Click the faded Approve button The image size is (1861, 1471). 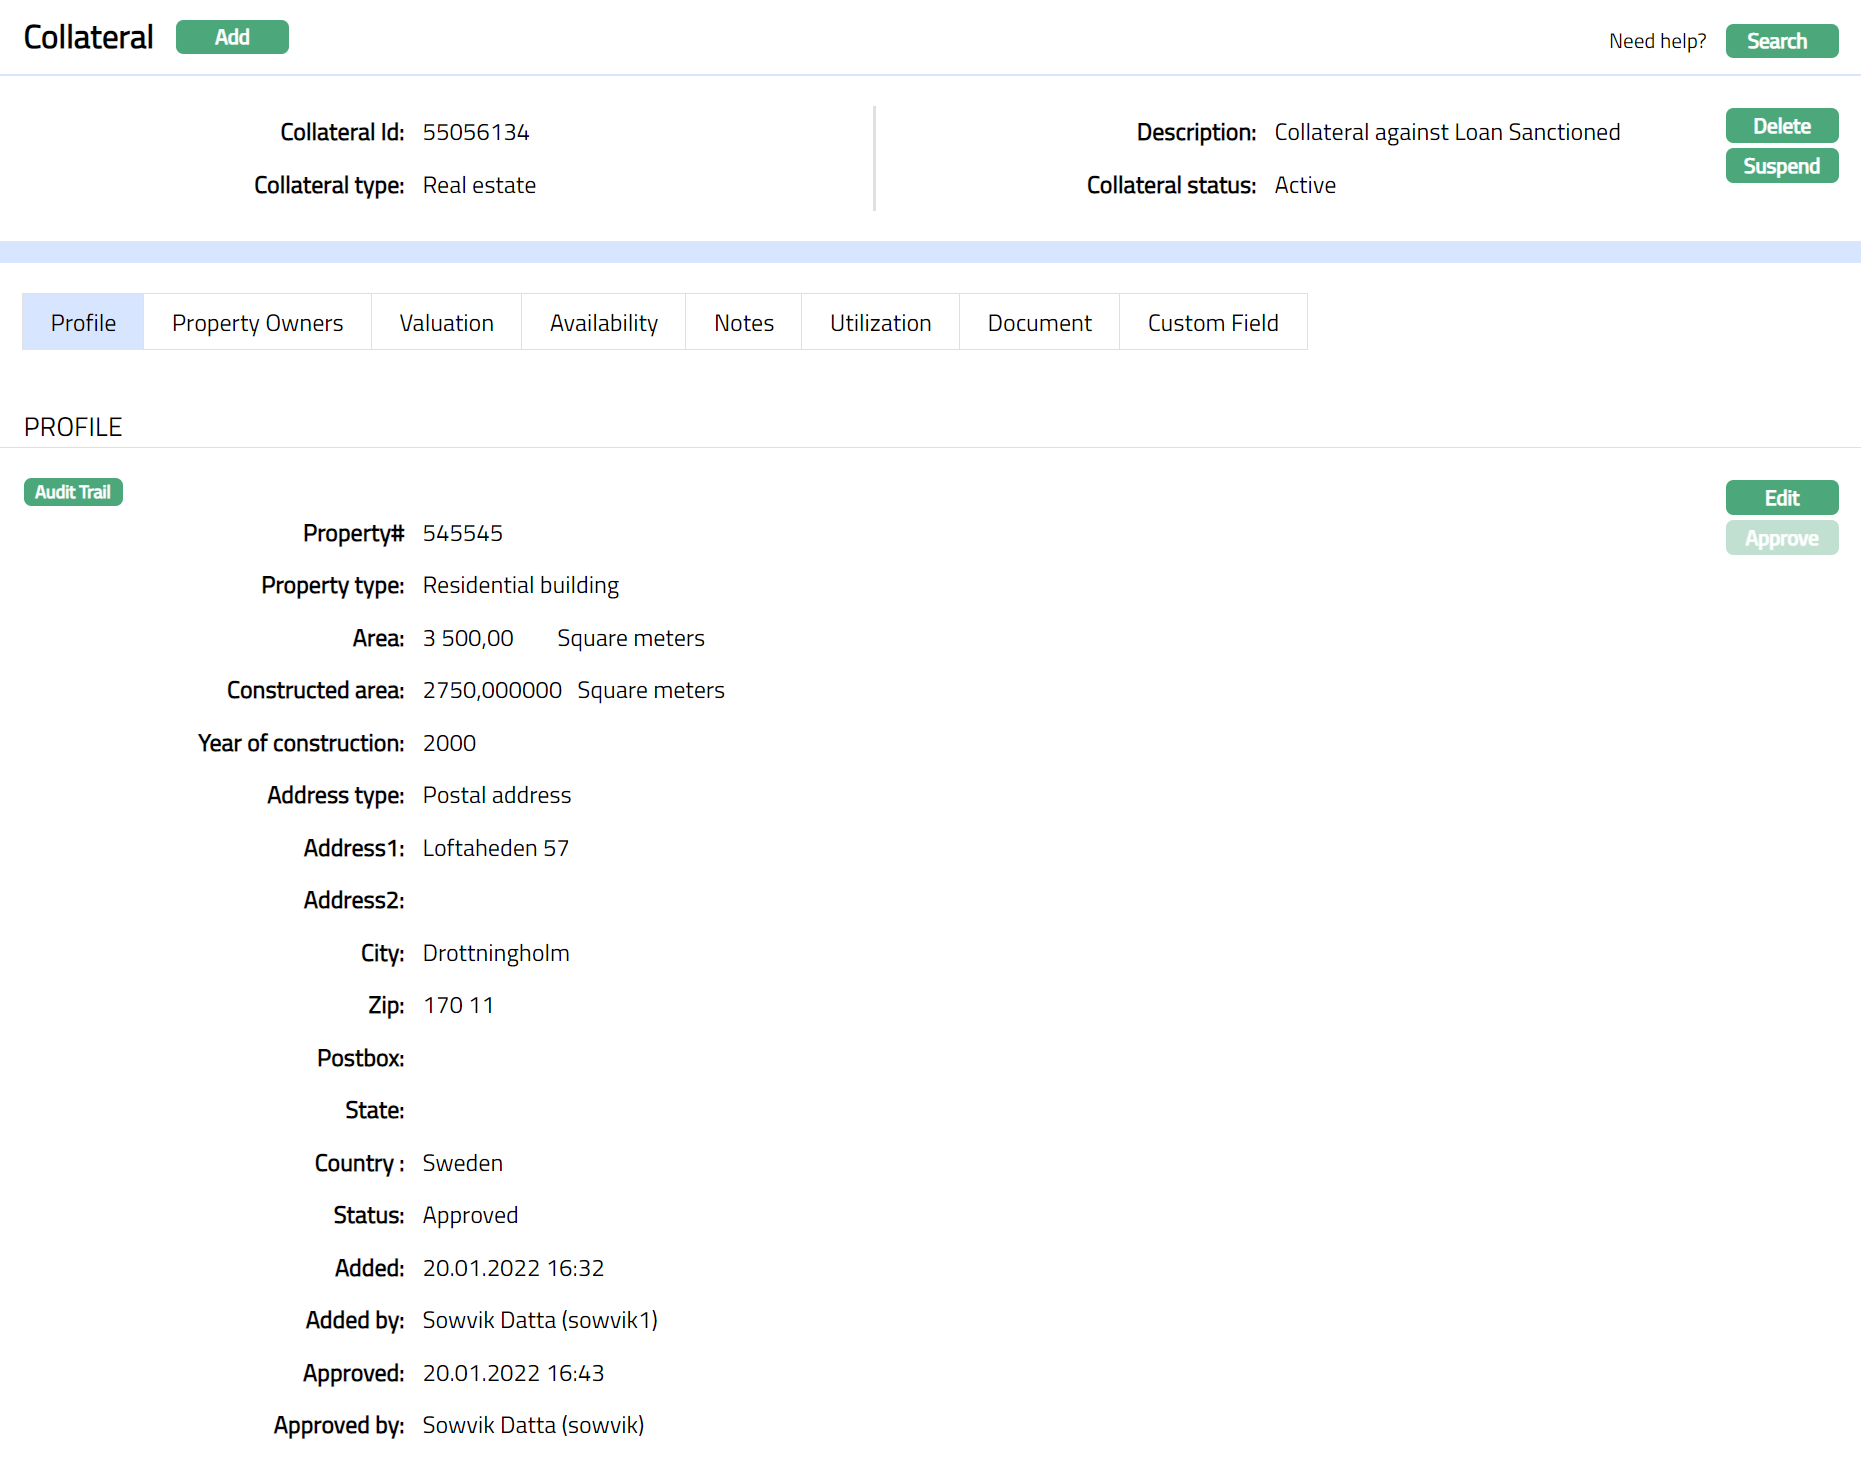1781,538
